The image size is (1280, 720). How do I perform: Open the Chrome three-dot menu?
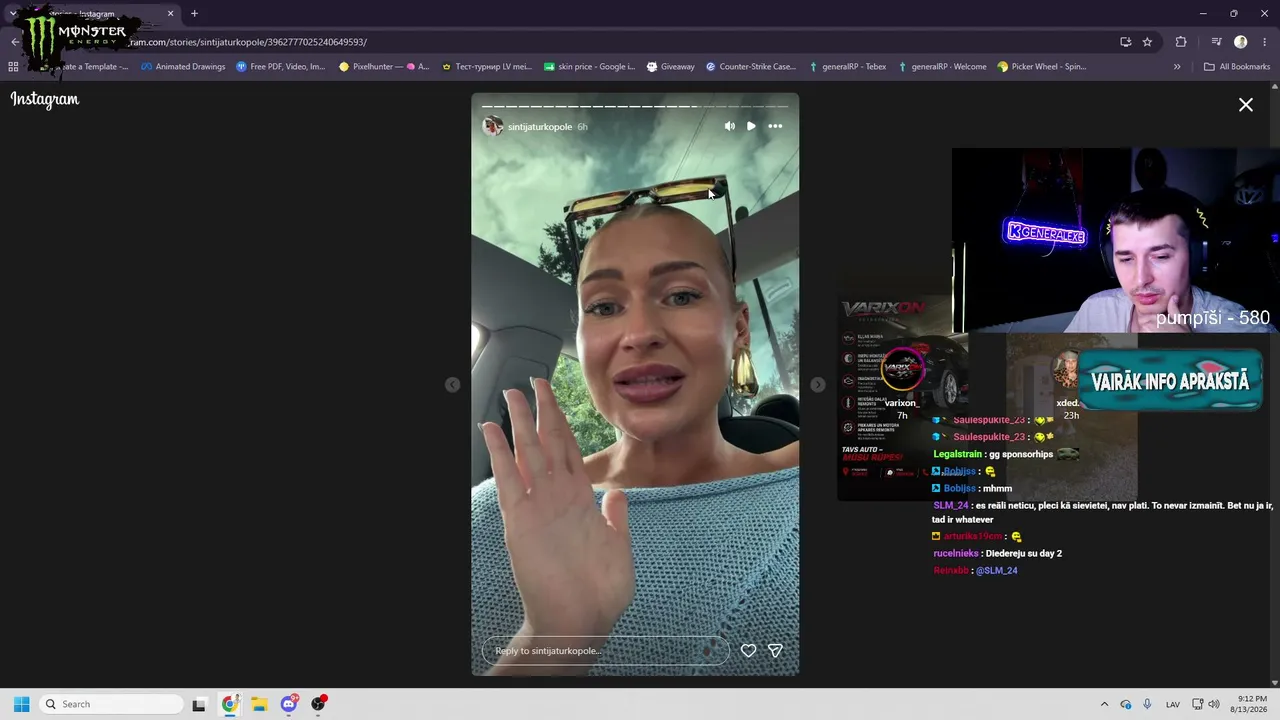(1265, 42)
